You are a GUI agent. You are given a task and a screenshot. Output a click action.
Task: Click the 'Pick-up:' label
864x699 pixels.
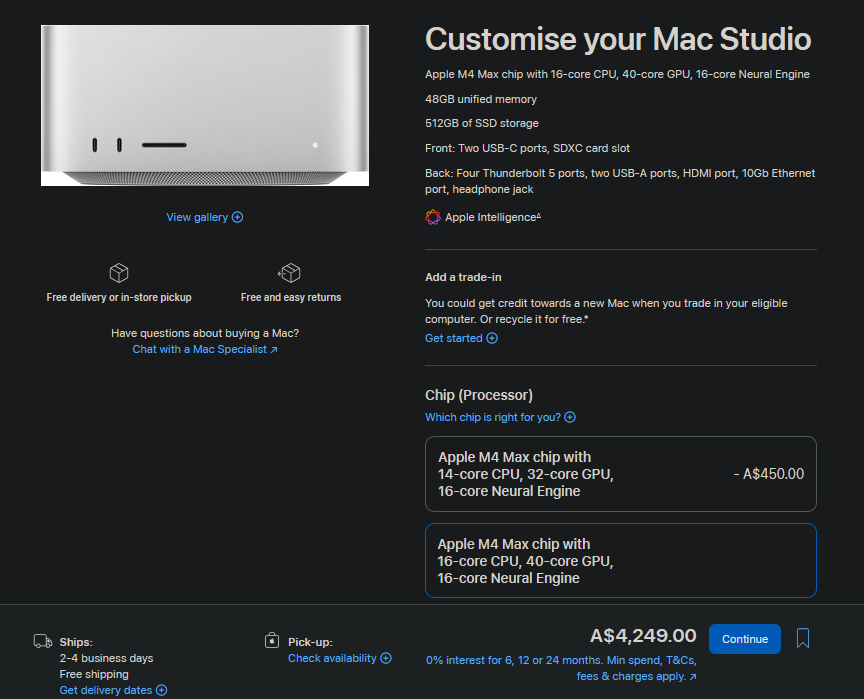tap(310, 642)
